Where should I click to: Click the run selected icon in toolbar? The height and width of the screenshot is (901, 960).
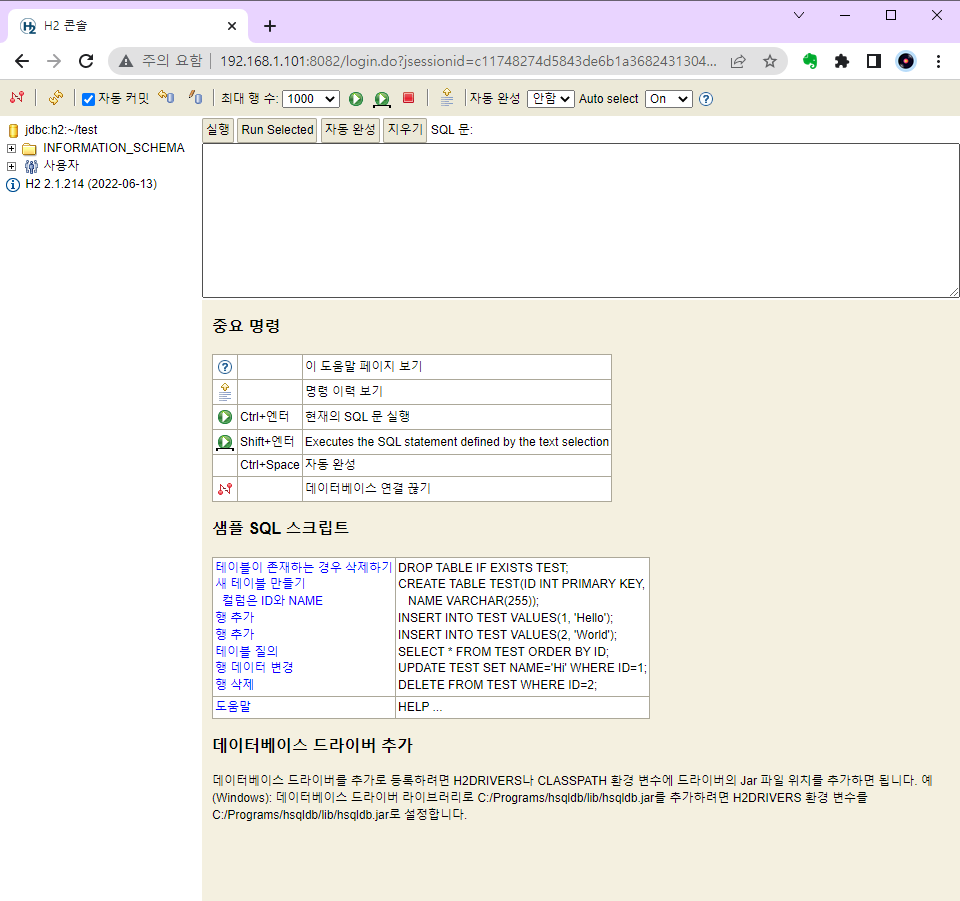tap(382, 99)
